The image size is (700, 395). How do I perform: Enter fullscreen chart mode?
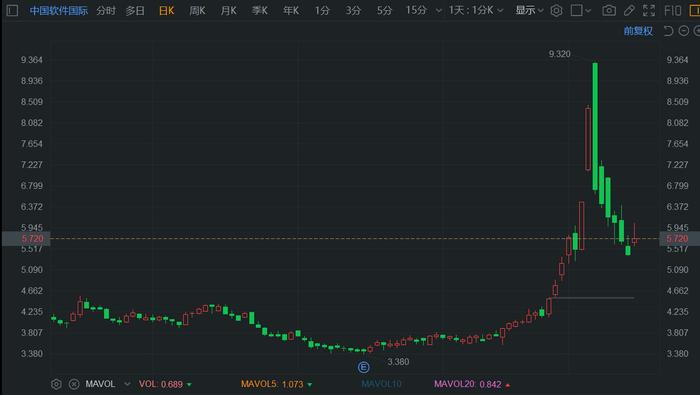pos(649,10)
